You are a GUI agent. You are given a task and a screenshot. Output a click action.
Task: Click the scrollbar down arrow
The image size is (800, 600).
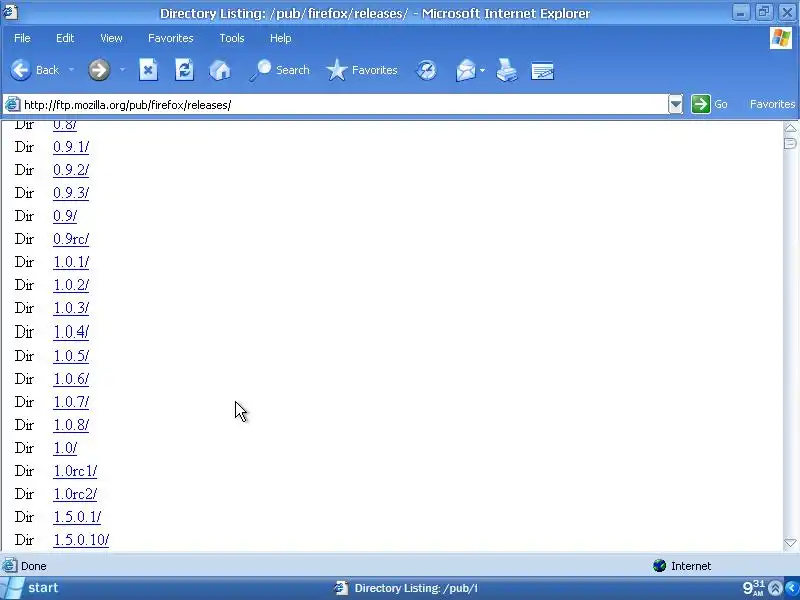790,542
